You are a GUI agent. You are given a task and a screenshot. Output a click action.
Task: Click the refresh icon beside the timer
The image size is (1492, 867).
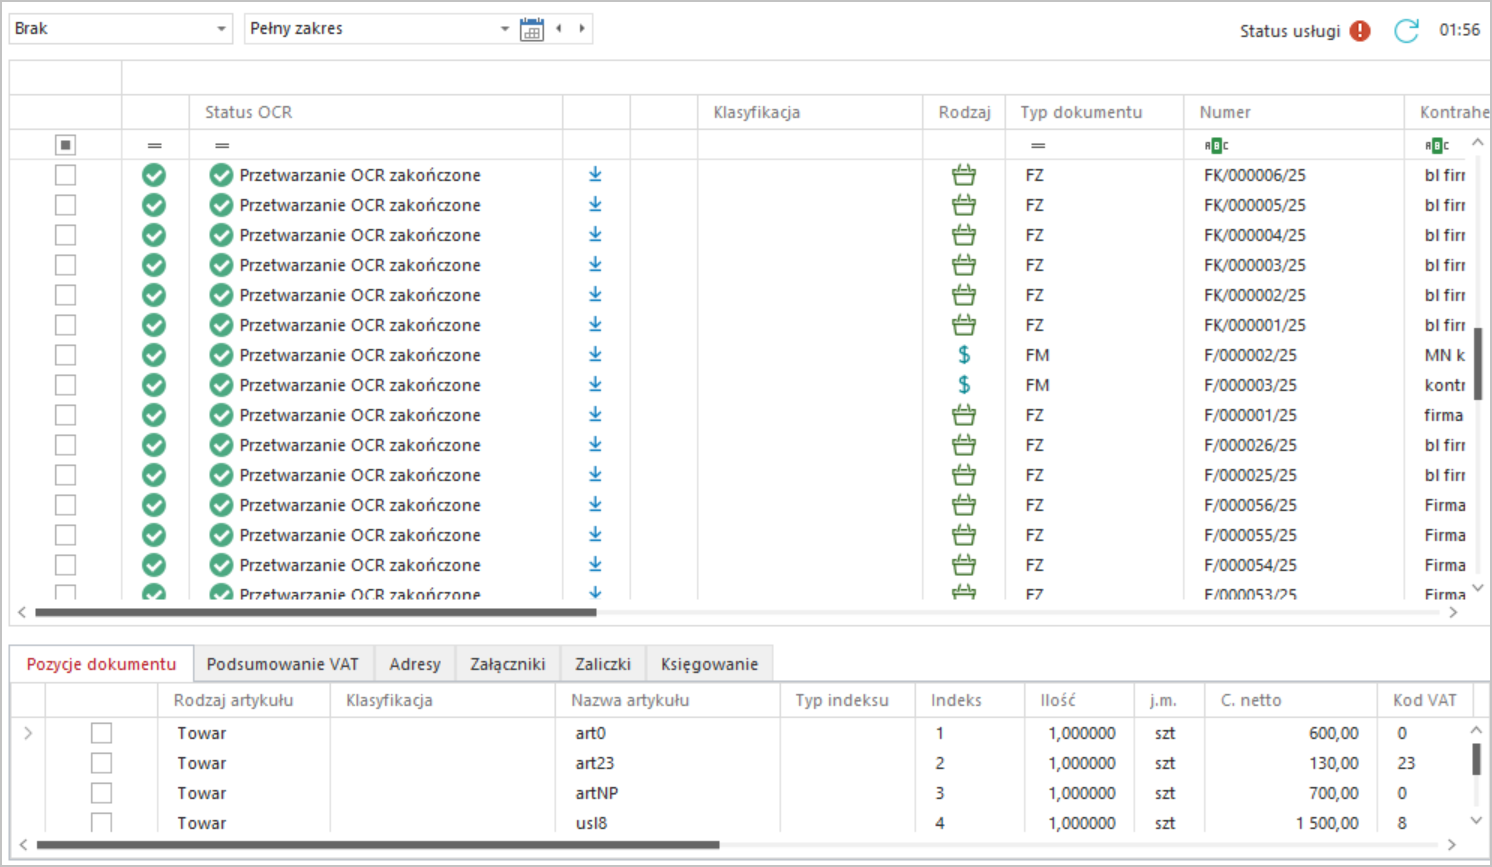click(1406, 31)
